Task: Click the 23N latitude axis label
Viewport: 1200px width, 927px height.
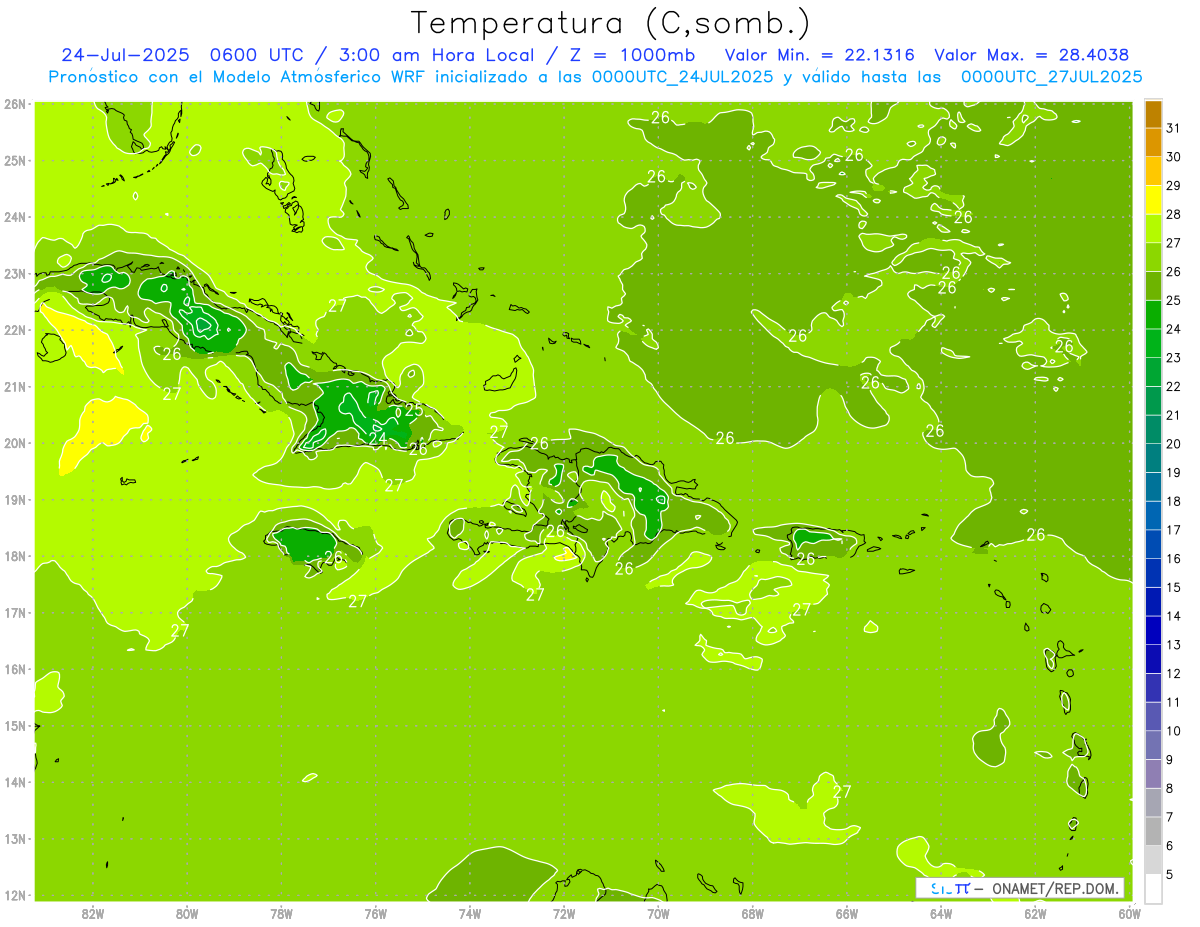Action: pos(14,273)
